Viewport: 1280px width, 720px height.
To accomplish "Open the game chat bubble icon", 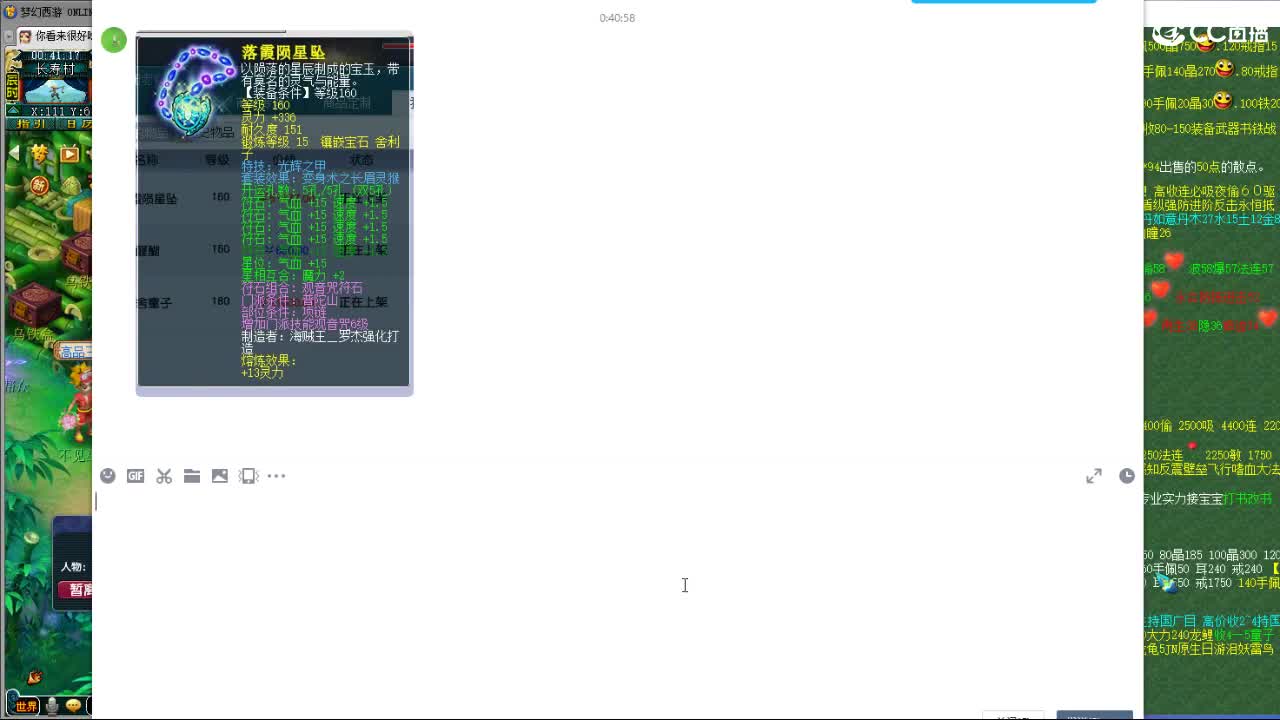I will 74,706.
